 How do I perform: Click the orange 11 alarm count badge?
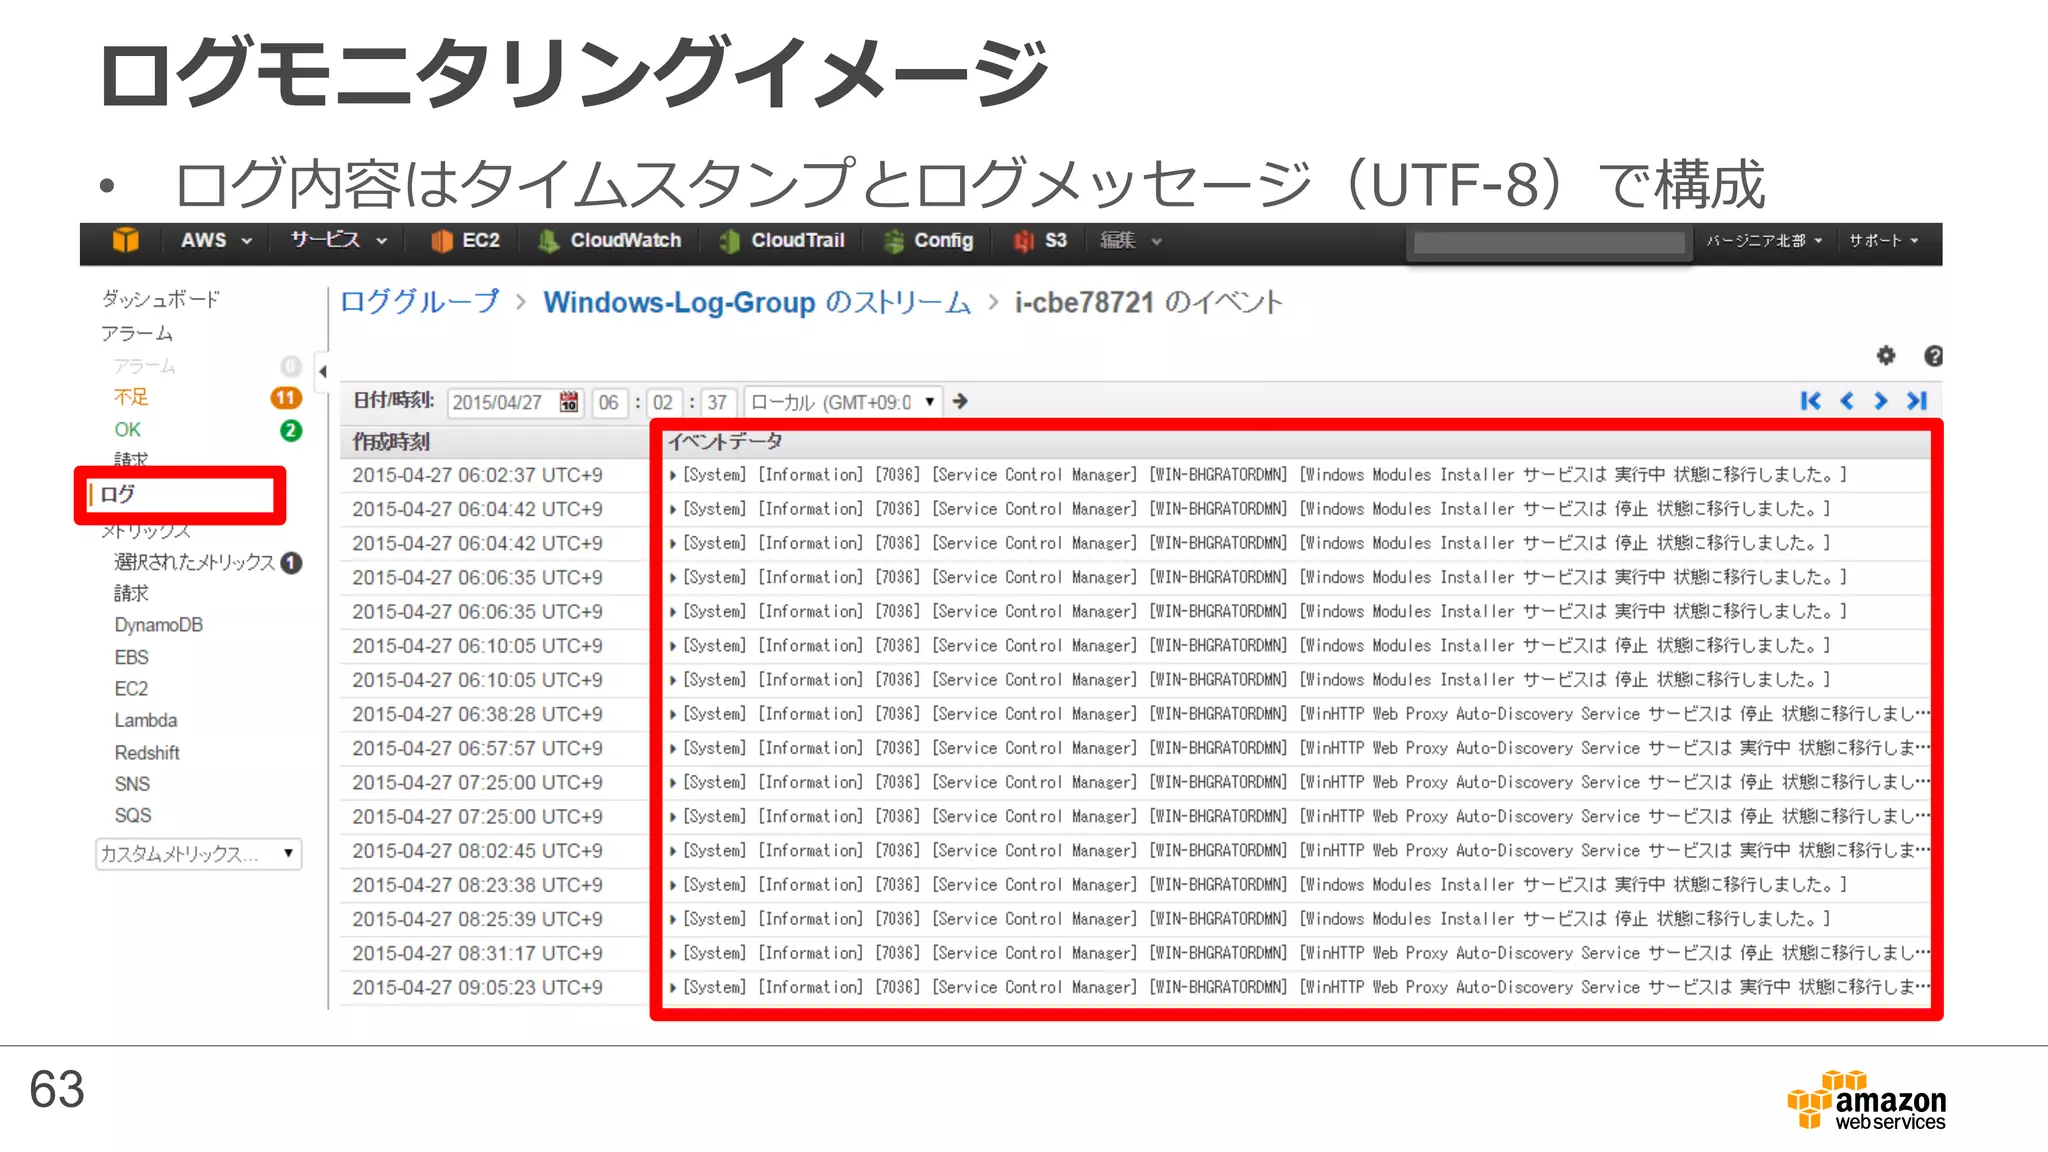point(286,398)
